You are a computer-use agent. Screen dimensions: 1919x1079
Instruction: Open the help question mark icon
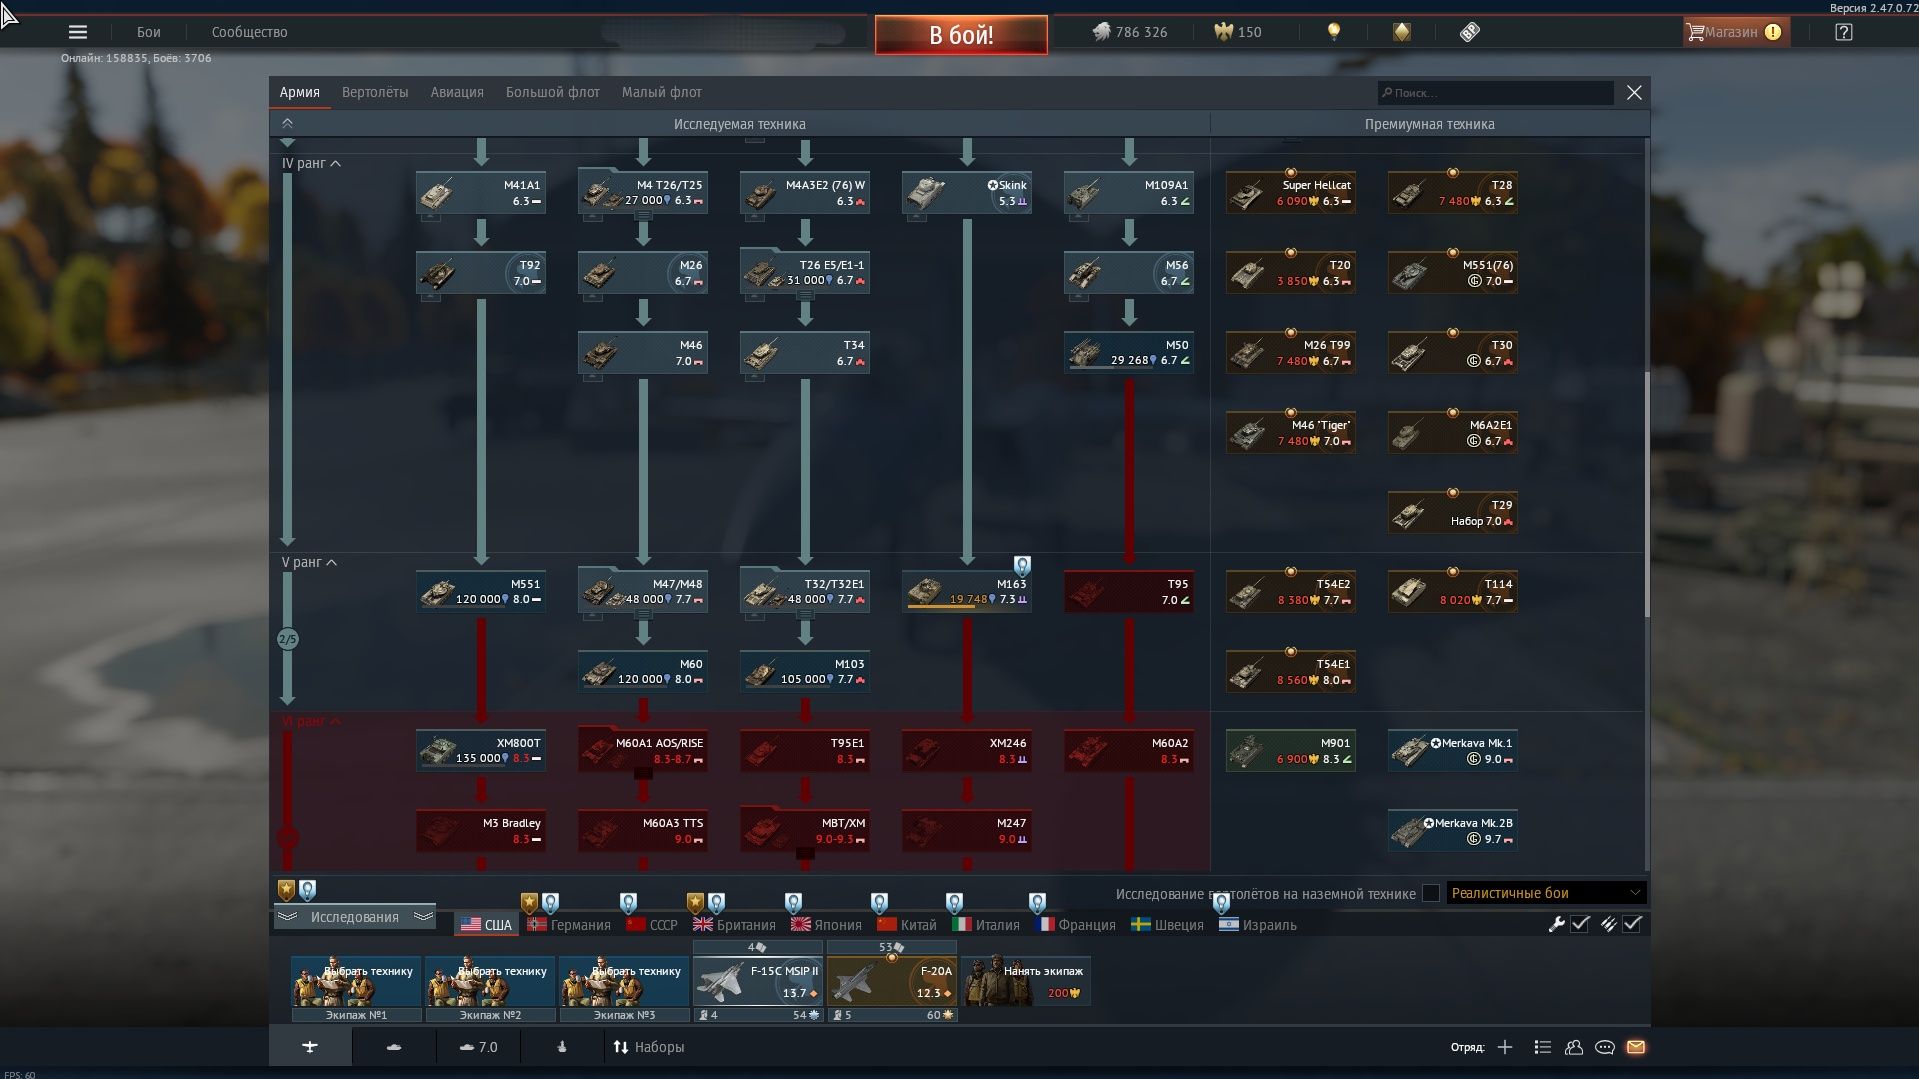coord(1844,32)
